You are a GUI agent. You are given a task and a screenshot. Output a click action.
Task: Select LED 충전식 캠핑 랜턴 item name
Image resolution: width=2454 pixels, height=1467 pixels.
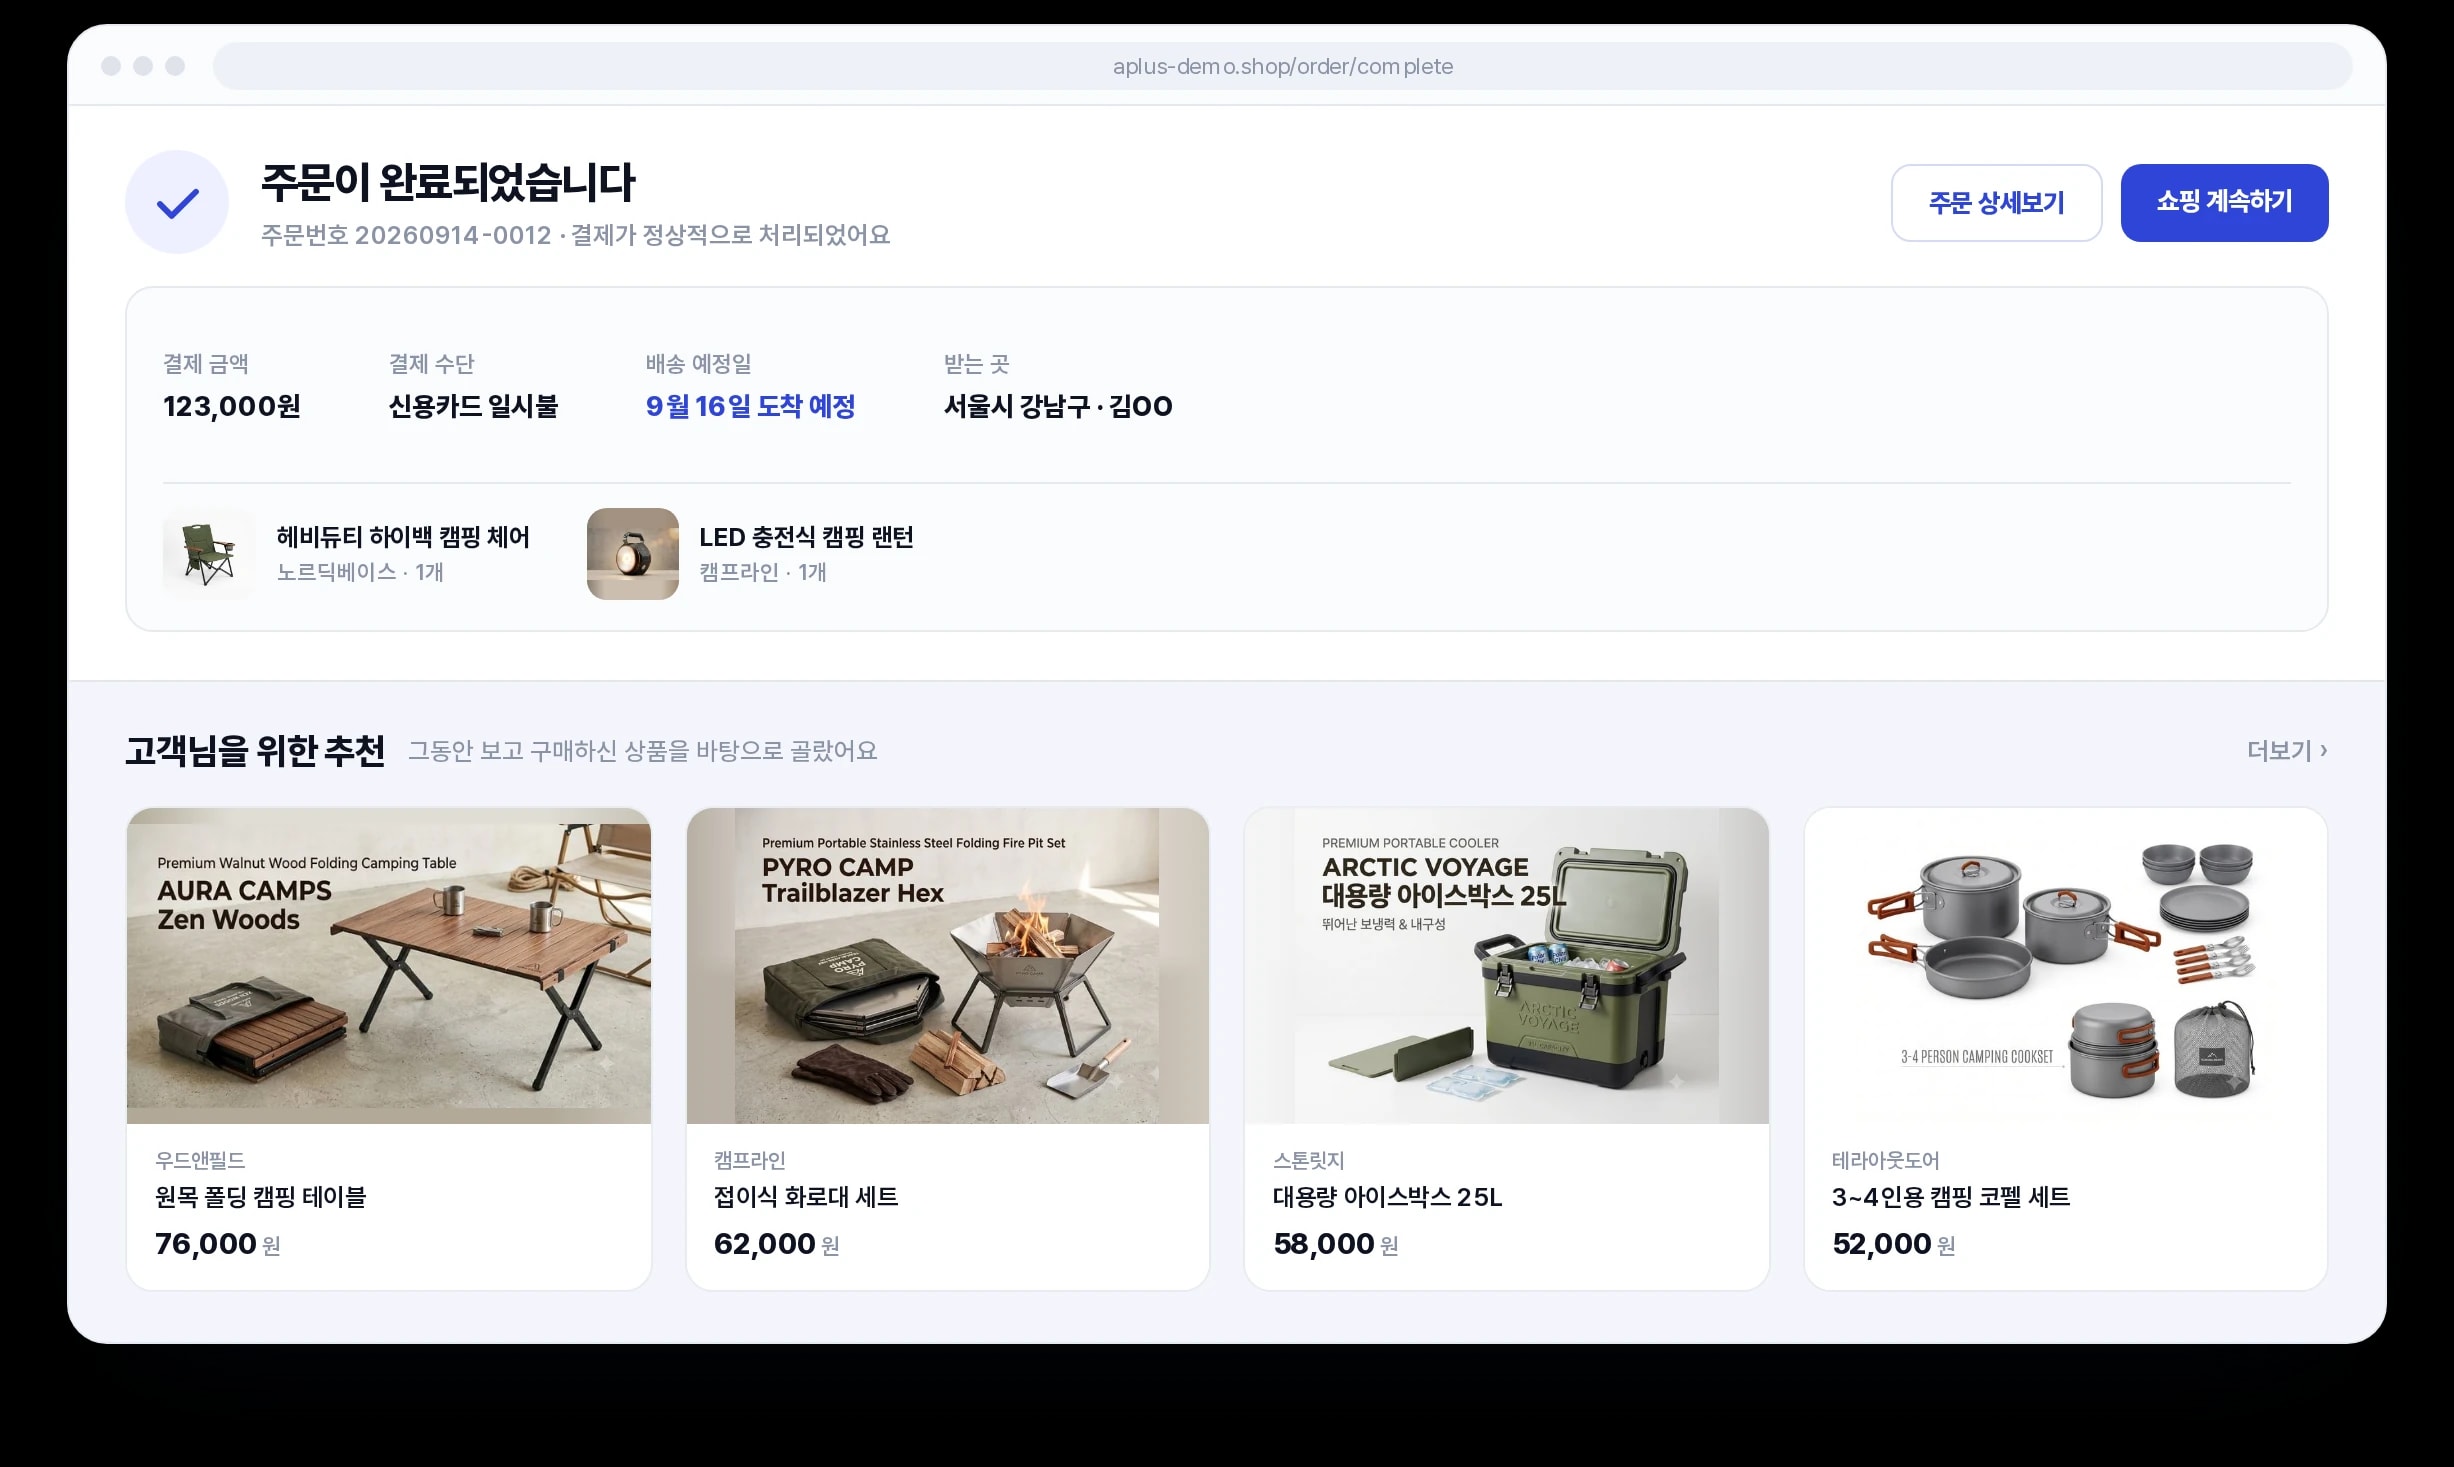(x=806, y=537)
